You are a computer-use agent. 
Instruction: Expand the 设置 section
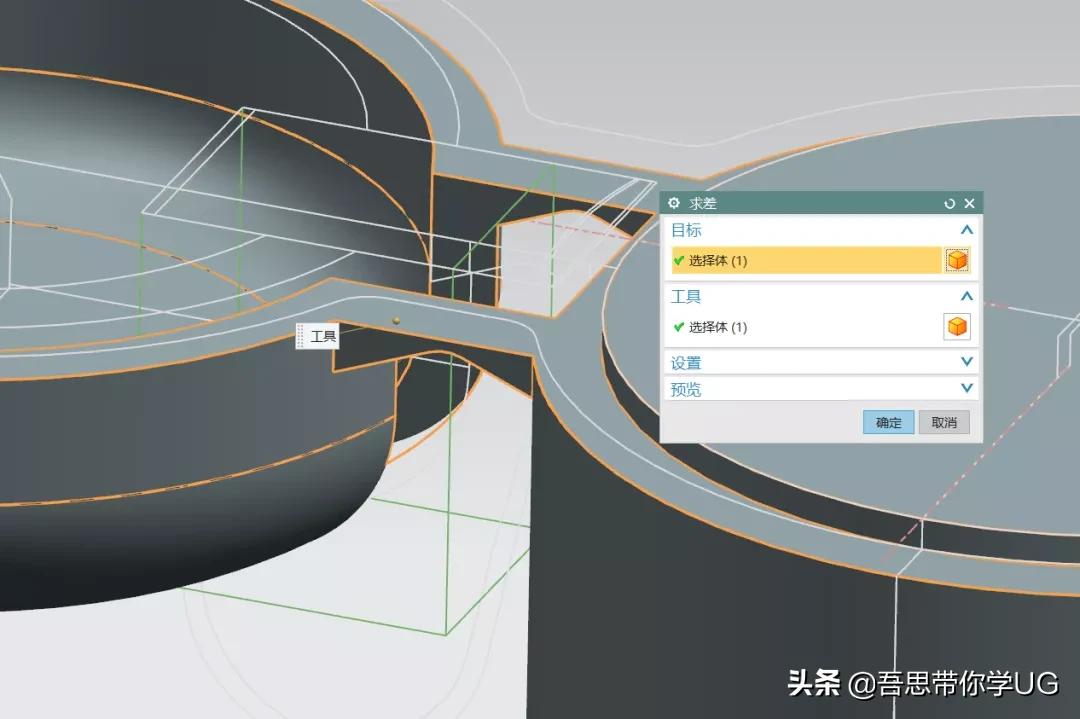(x=965, y=362)
